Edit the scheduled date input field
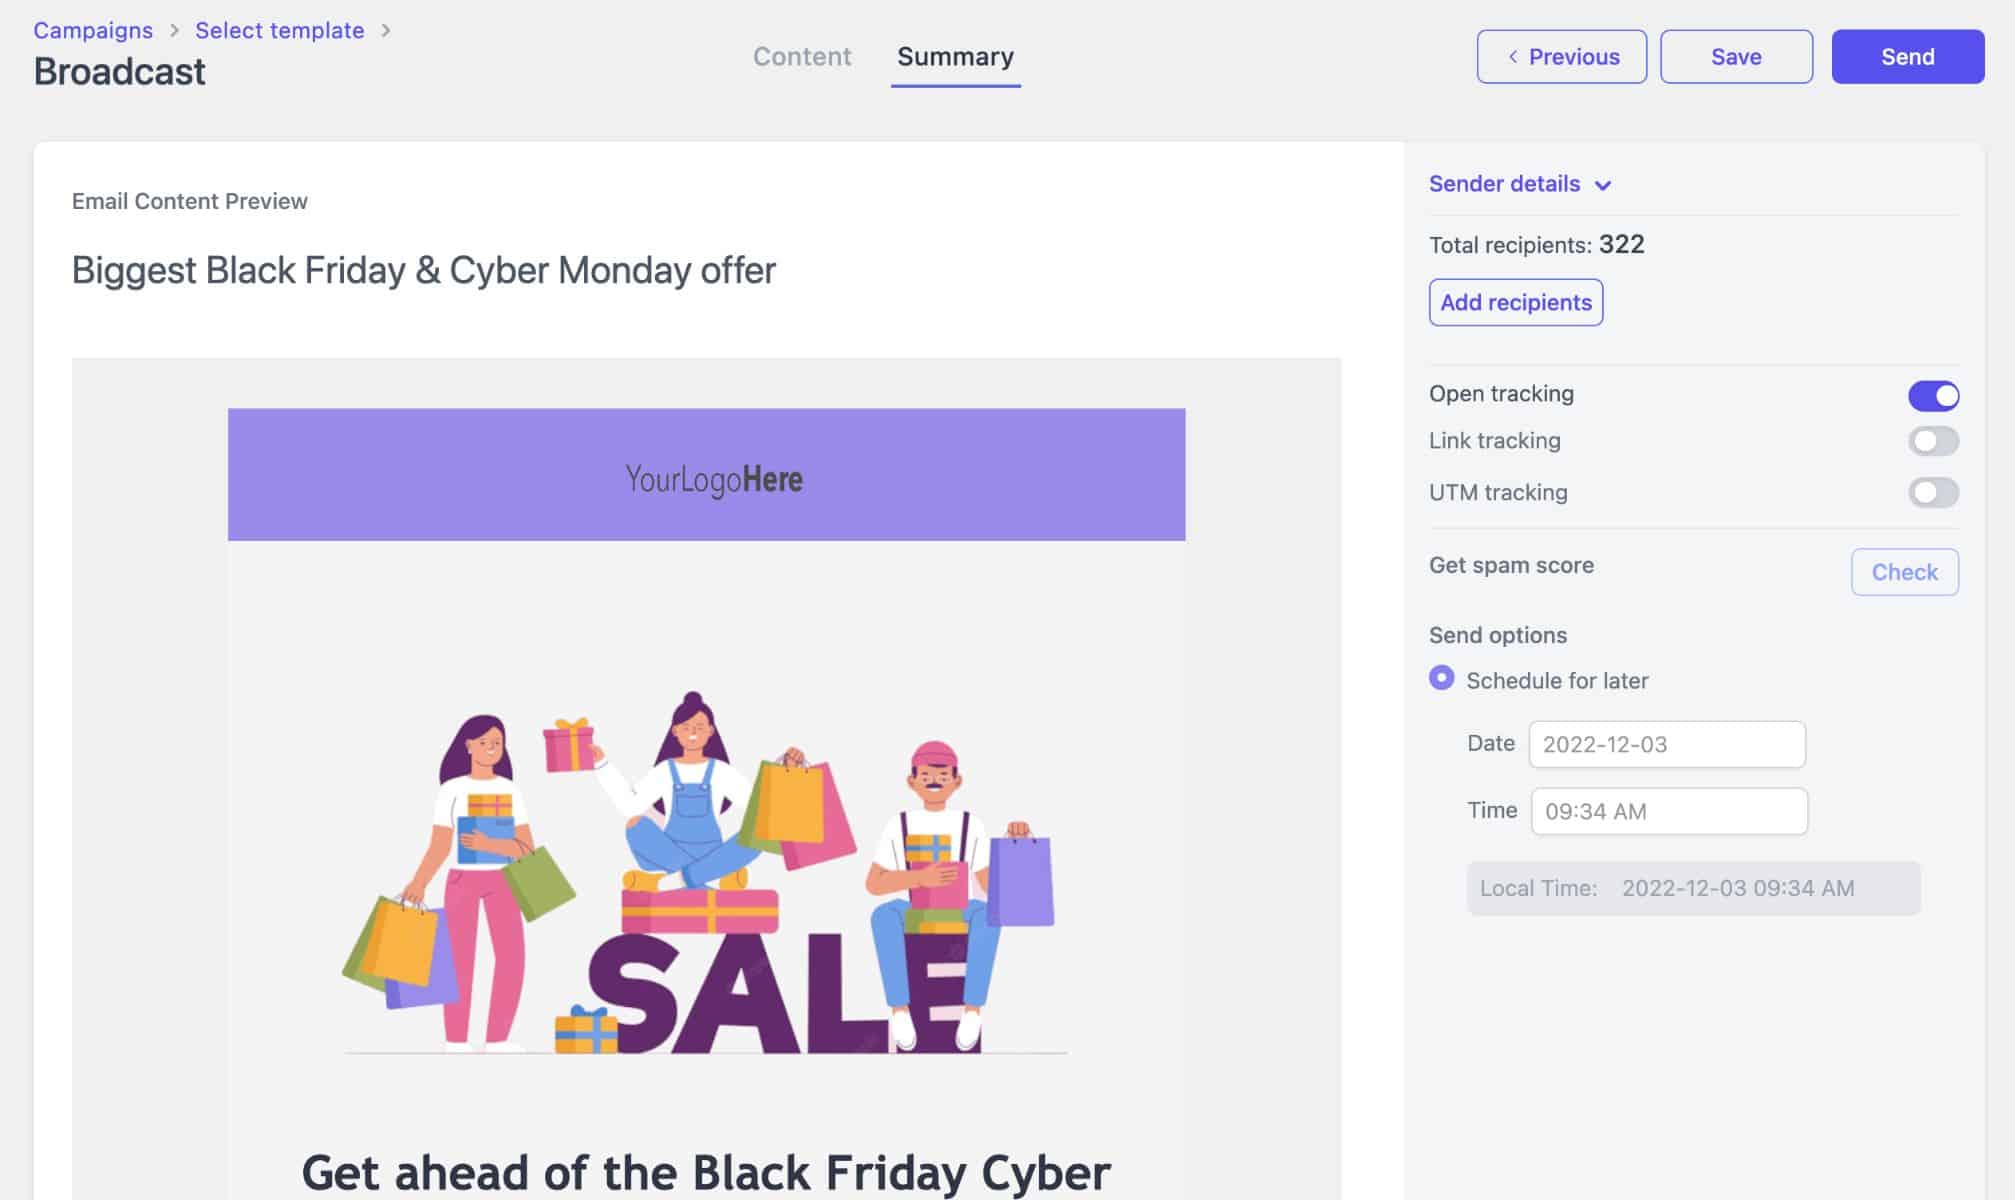The height and width of the screenshot is (1200, 2015). click(x=1665, y=743)
